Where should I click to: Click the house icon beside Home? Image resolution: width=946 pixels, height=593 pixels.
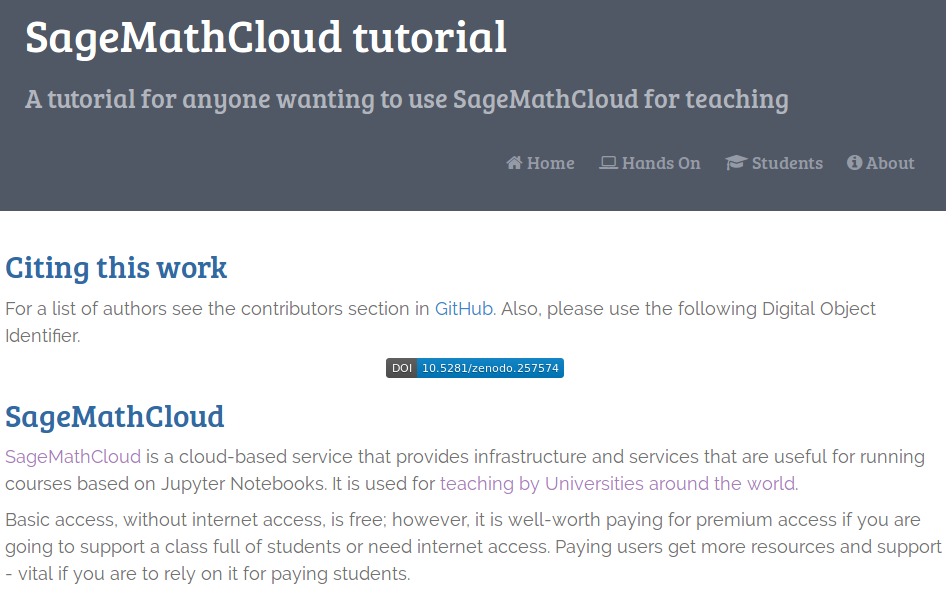point(514,163)
